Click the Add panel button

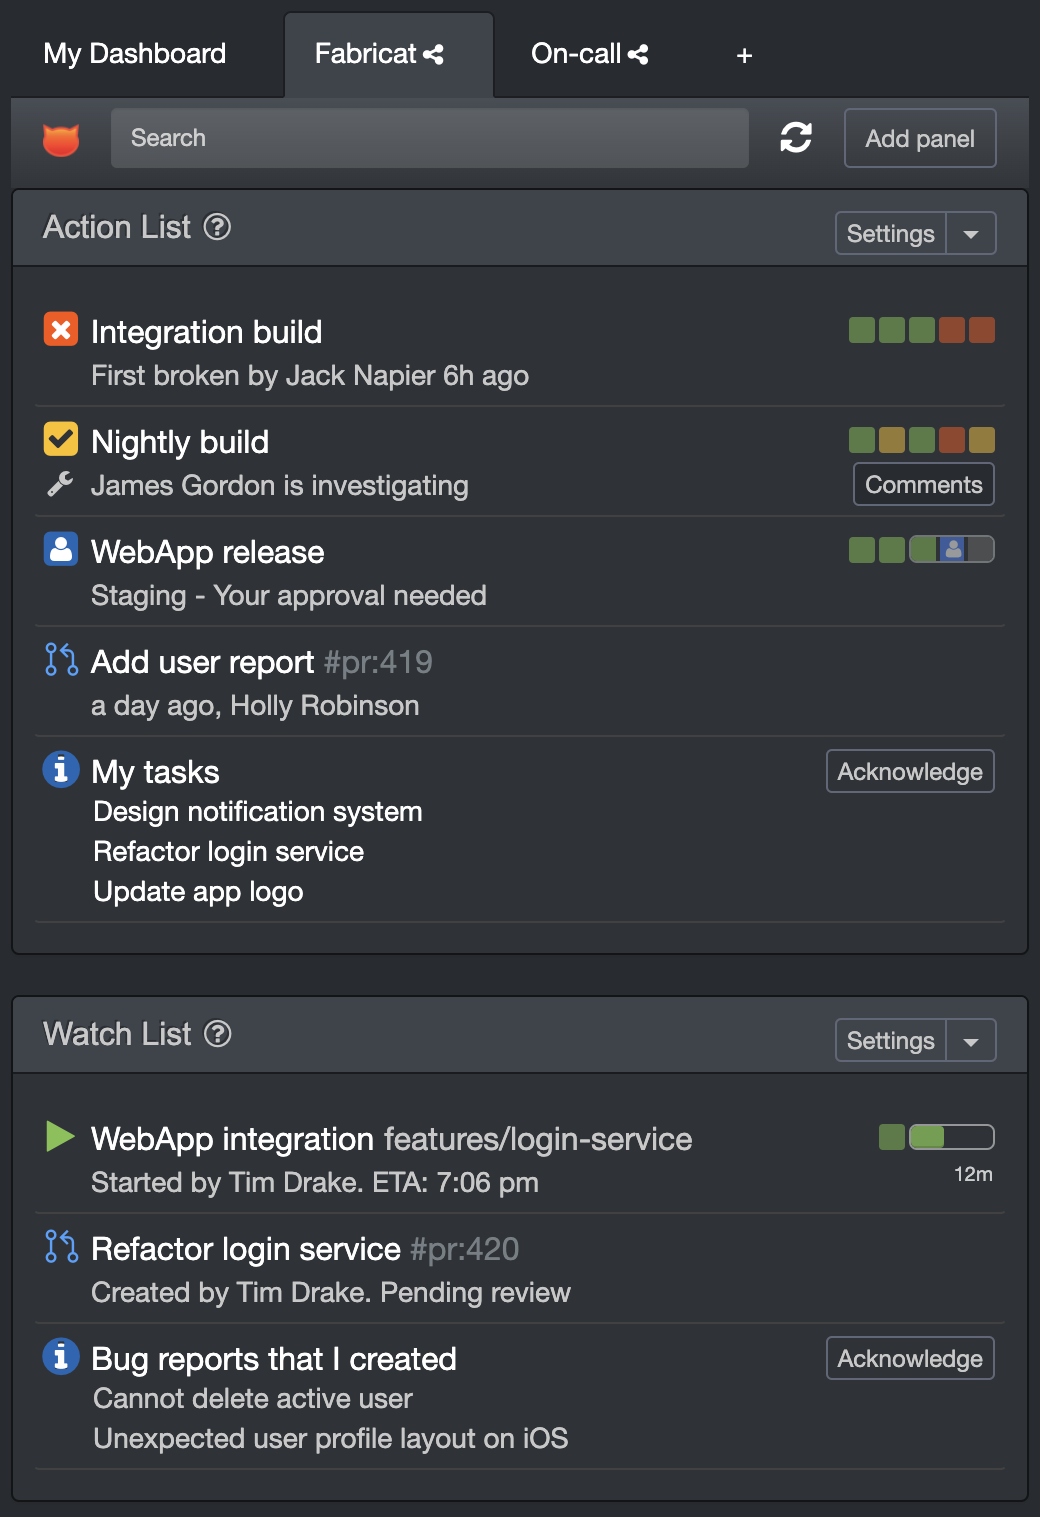[x=919, y=138]
